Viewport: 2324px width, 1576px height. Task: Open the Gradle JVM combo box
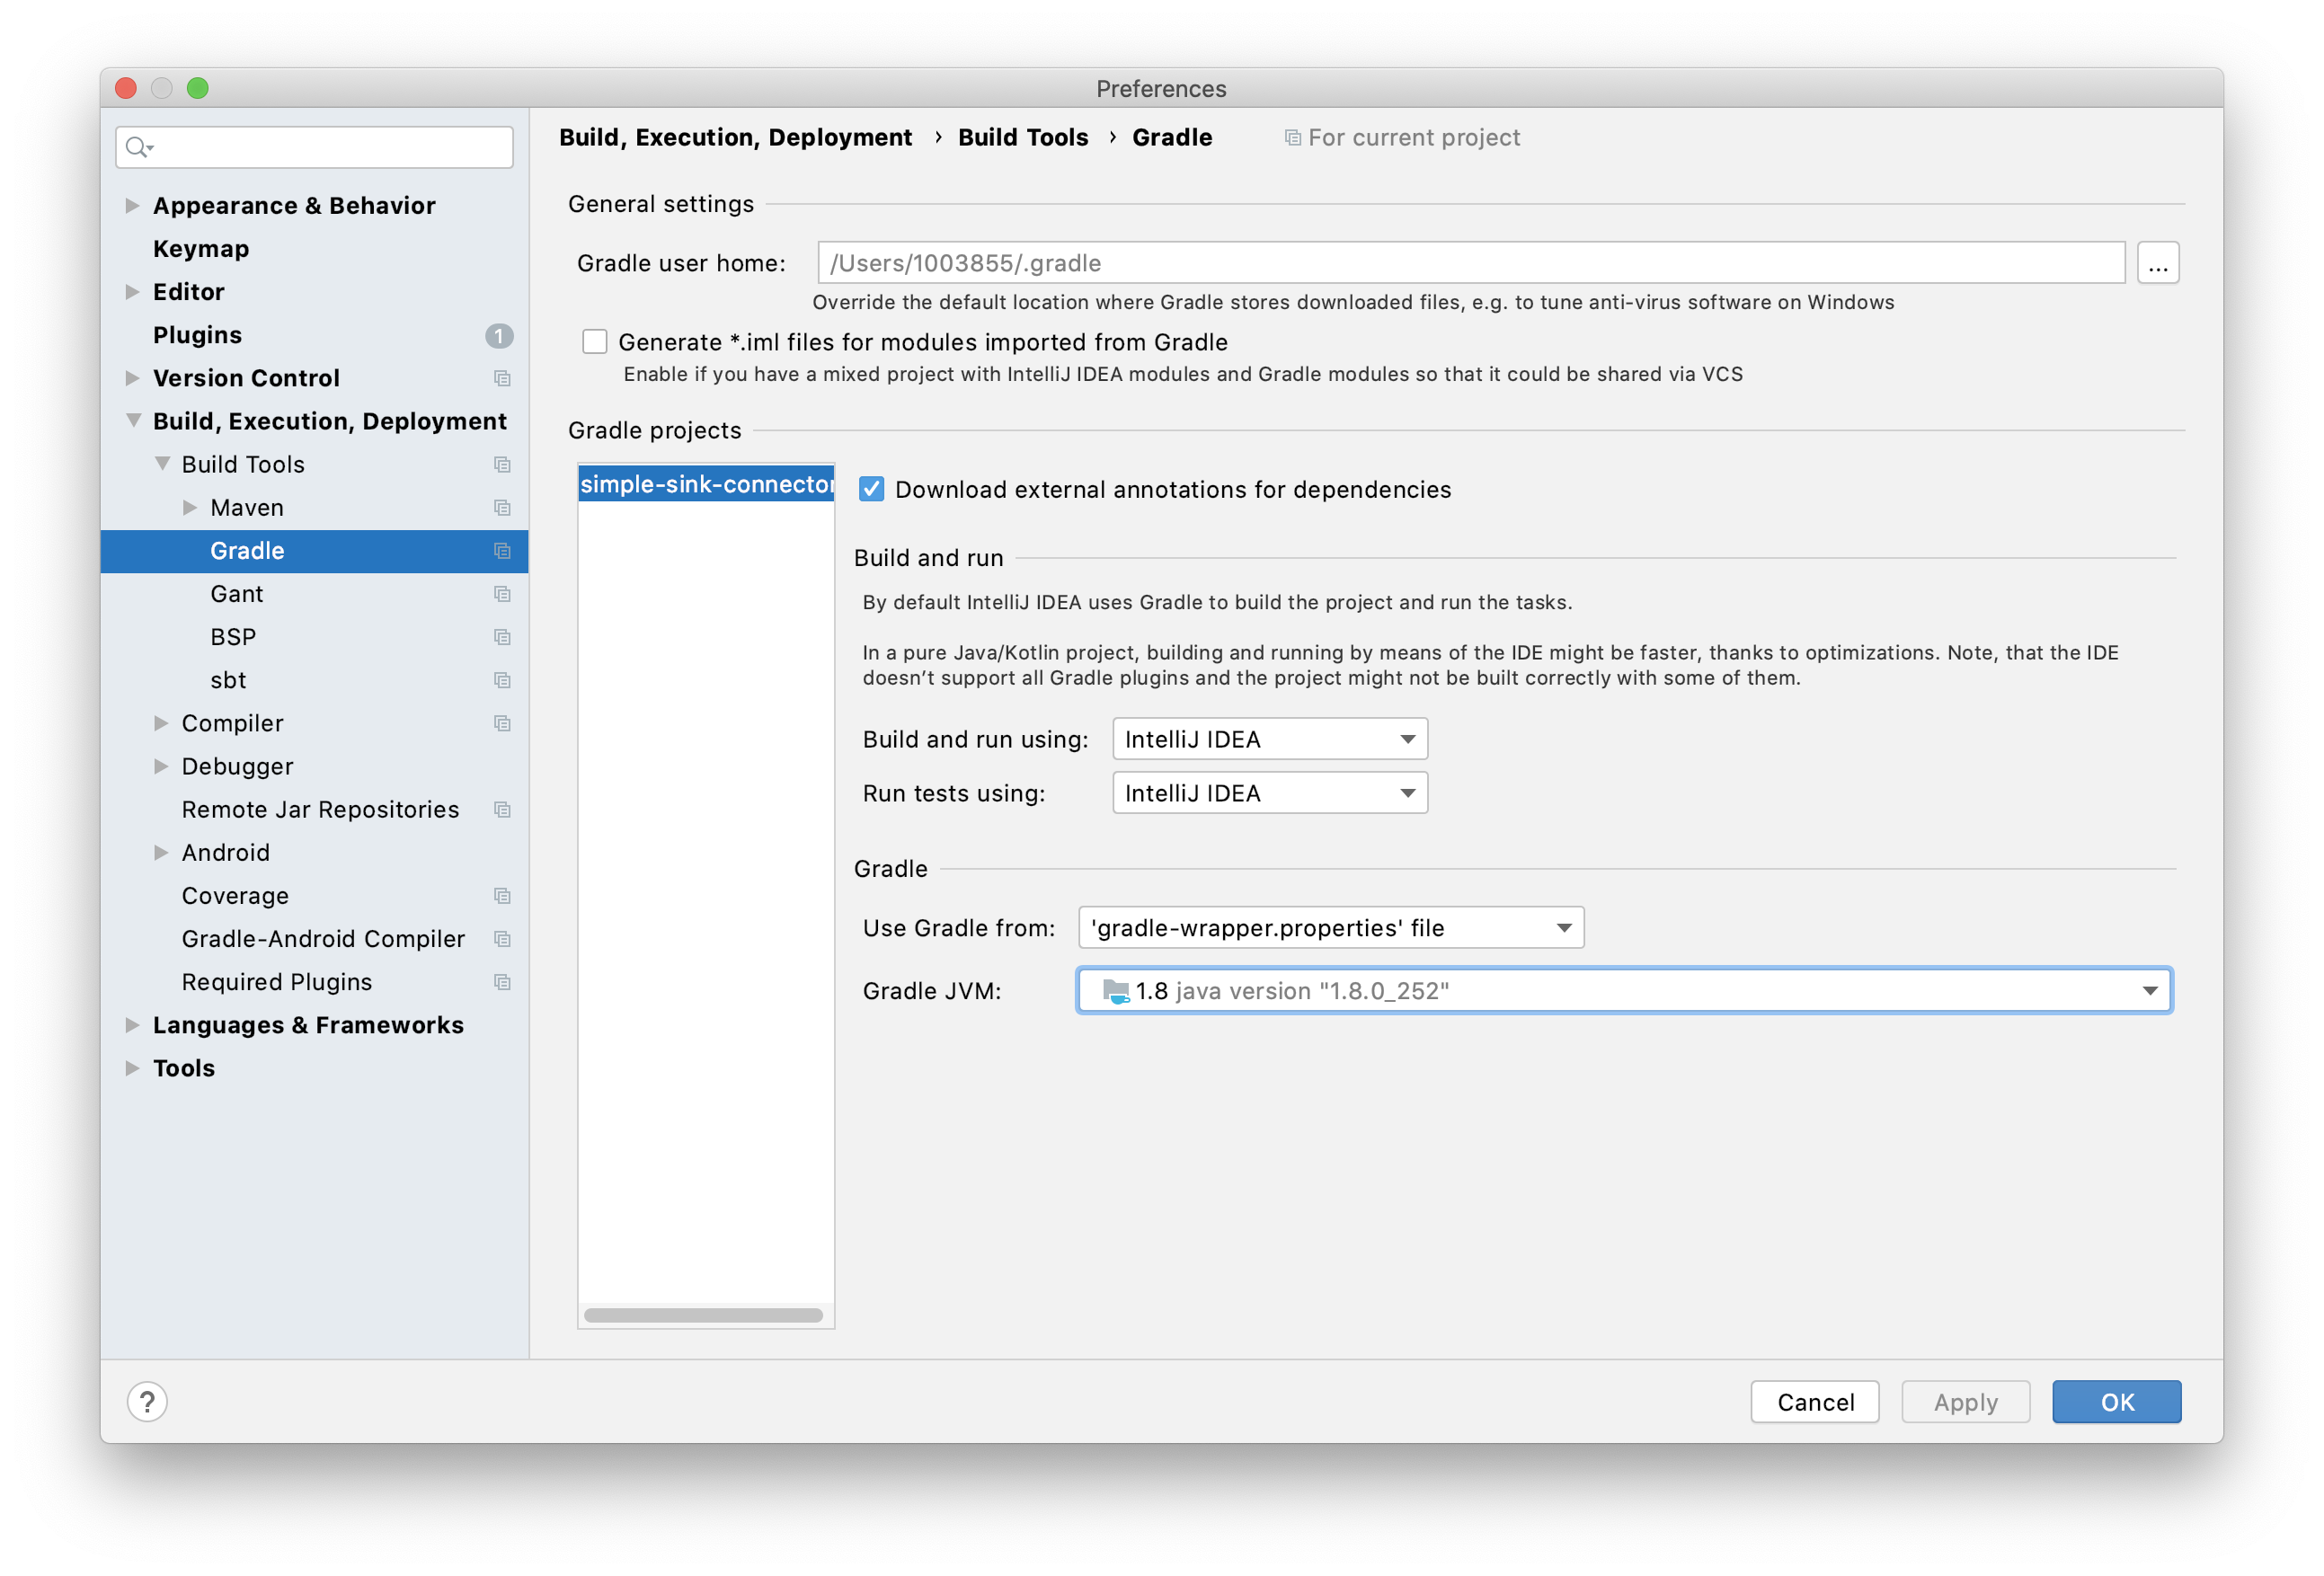click(1623, 991)
